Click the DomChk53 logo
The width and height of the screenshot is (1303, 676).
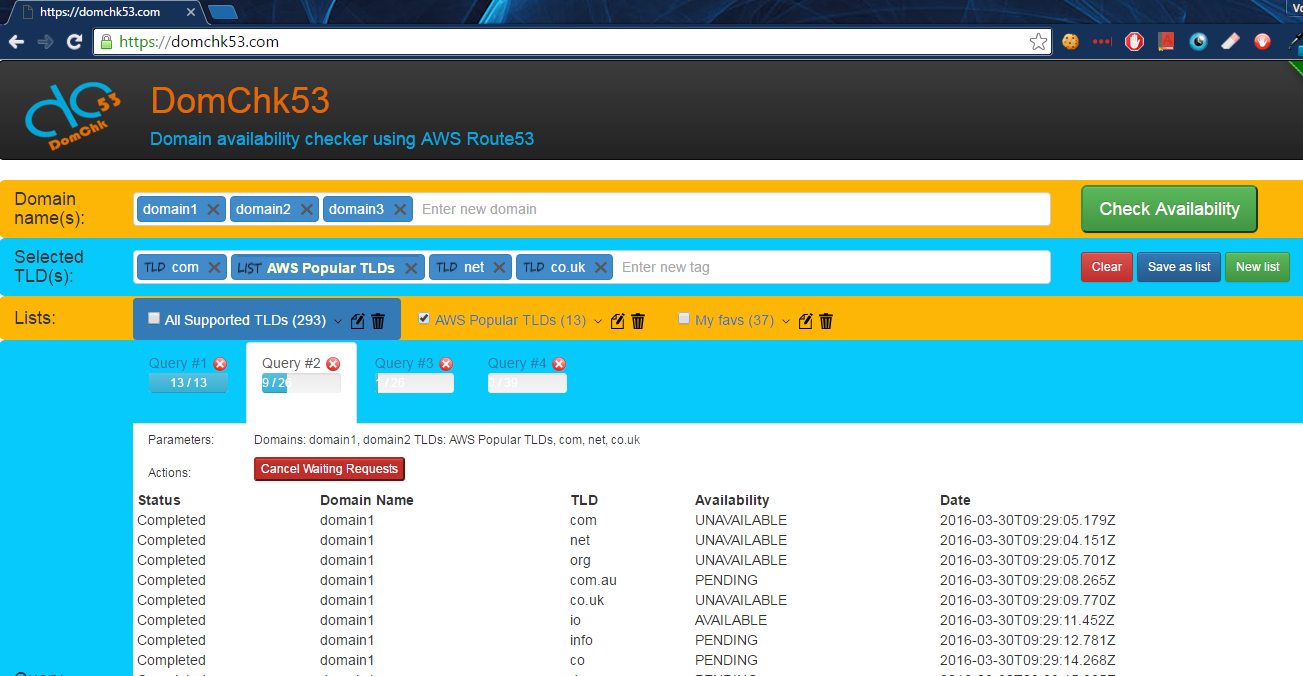tap(72, 113)
